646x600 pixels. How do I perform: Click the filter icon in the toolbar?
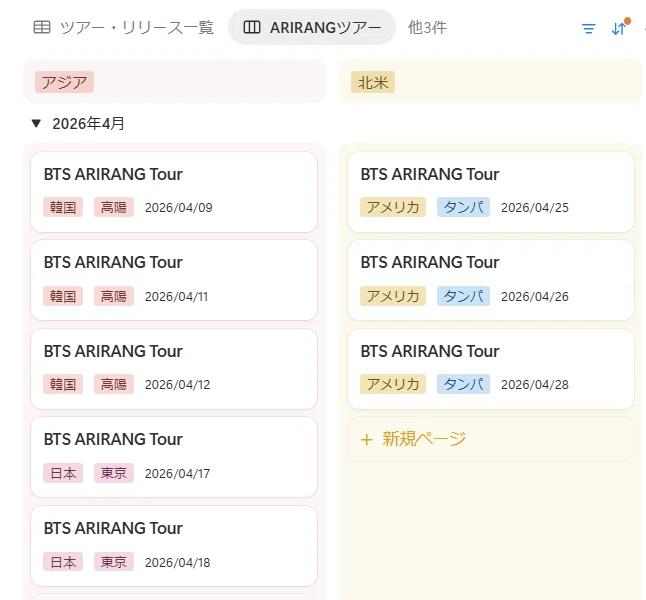coord(588,28)
